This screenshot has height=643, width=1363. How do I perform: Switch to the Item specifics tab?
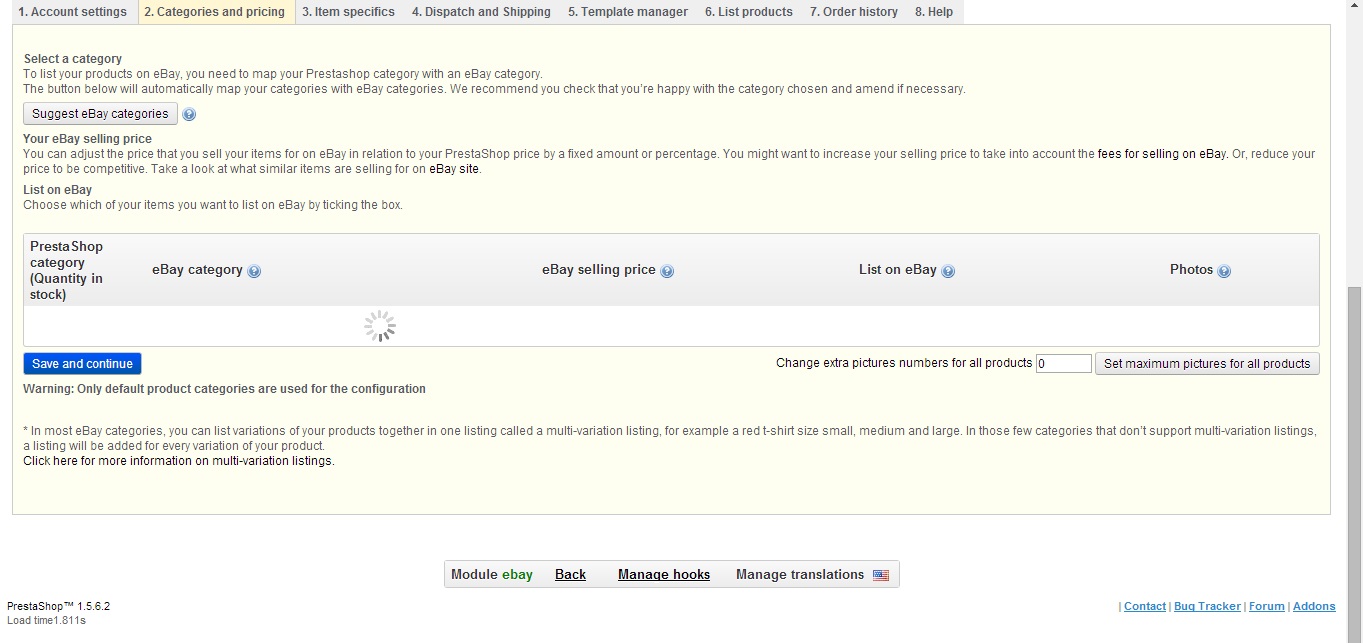click(x=348, y=12)
